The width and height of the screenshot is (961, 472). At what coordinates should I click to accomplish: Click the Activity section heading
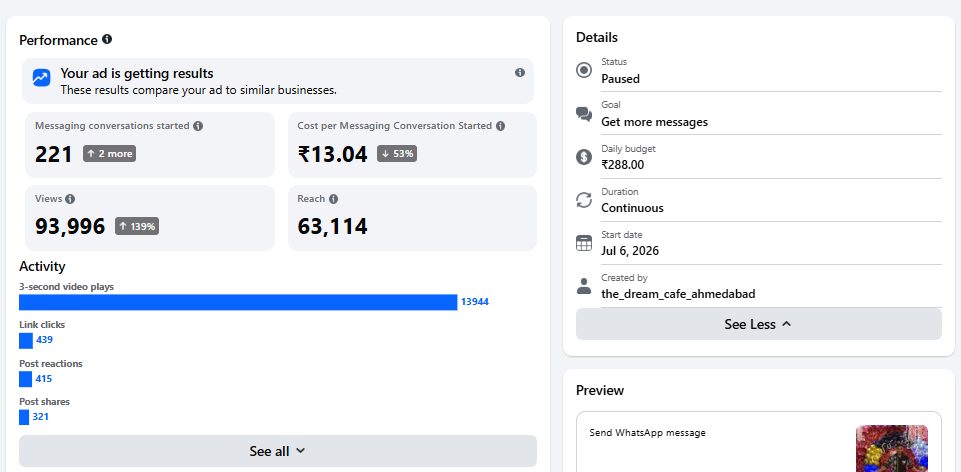coord(42,266)
